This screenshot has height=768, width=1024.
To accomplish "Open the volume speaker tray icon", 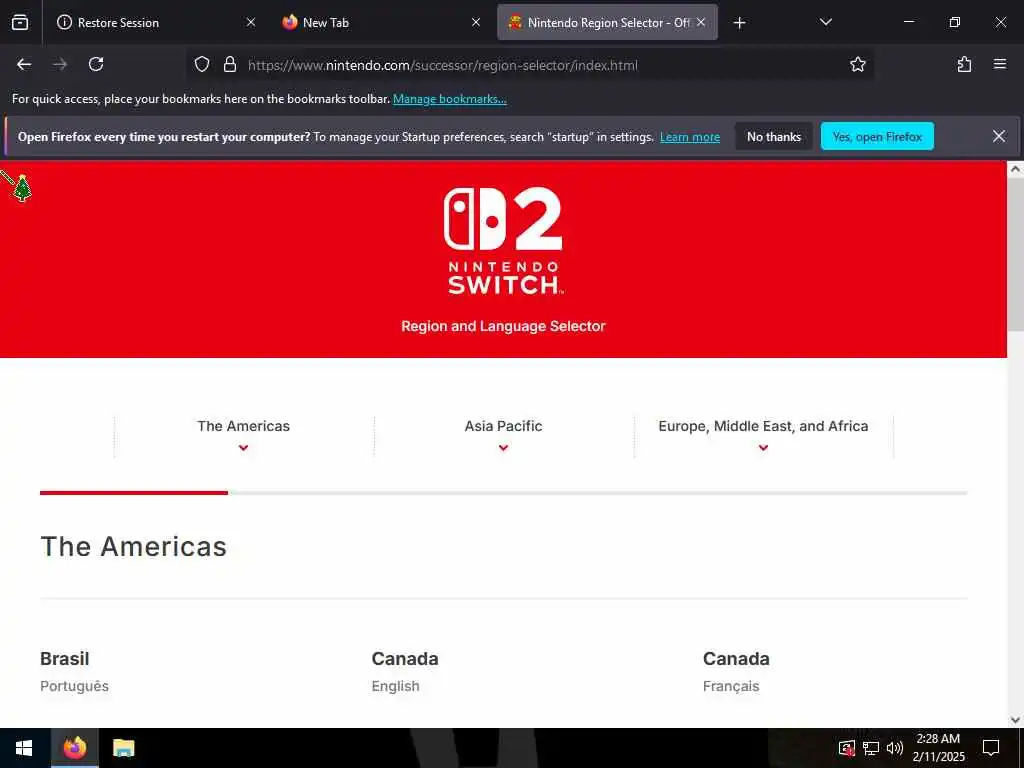I will [x=895, y=748].
